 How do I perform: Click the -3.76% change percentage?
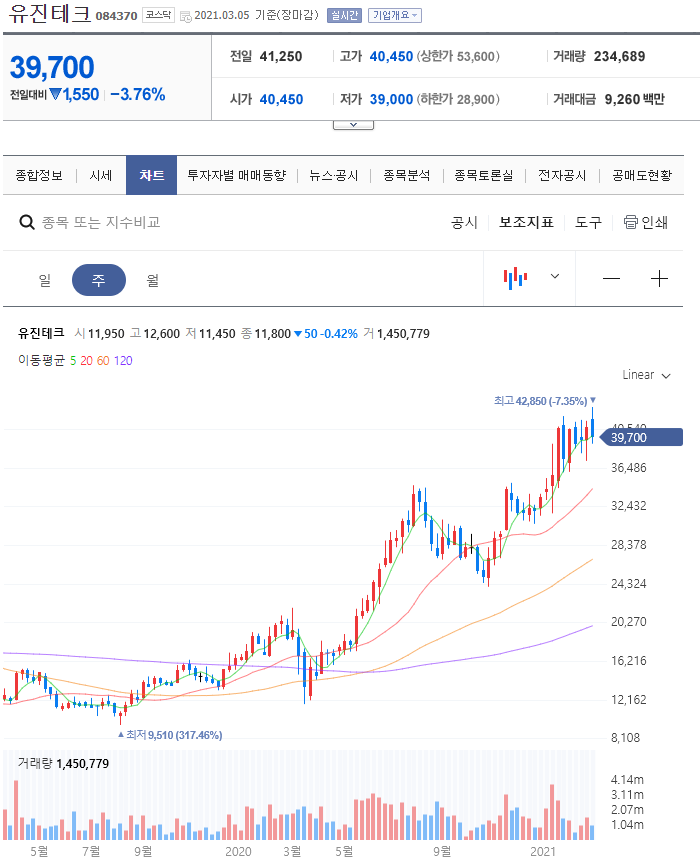tap(138, 94)
